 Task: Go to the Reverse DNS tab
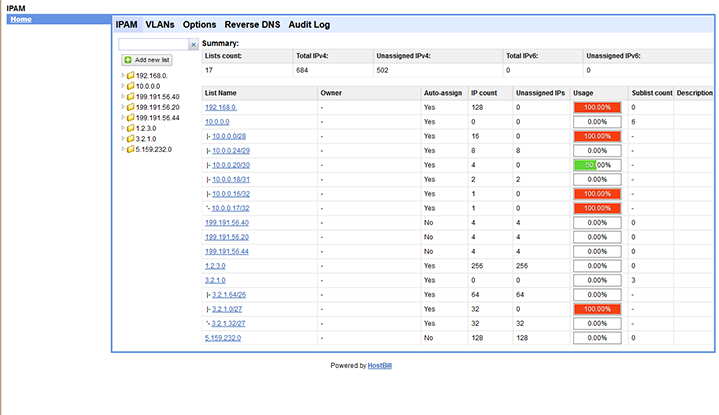click(252, 25)
